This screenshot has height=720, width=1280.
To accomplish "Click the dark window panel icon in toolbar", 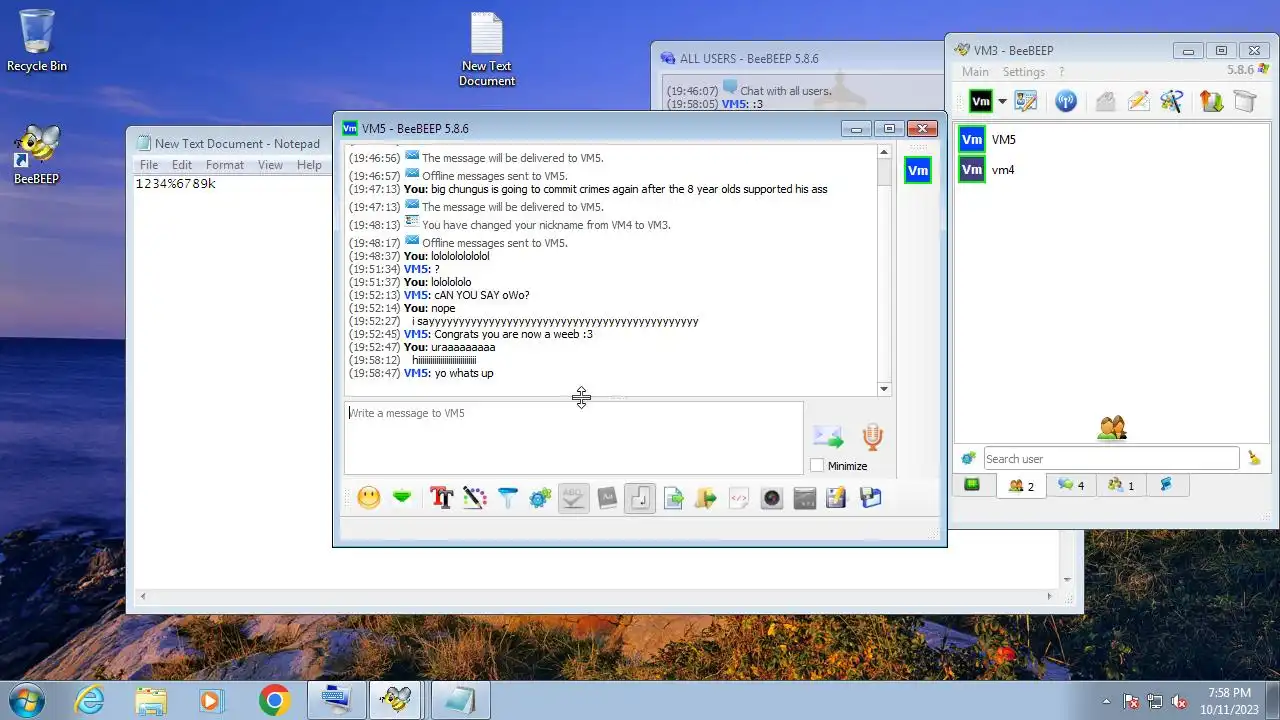I will [805, 497].
